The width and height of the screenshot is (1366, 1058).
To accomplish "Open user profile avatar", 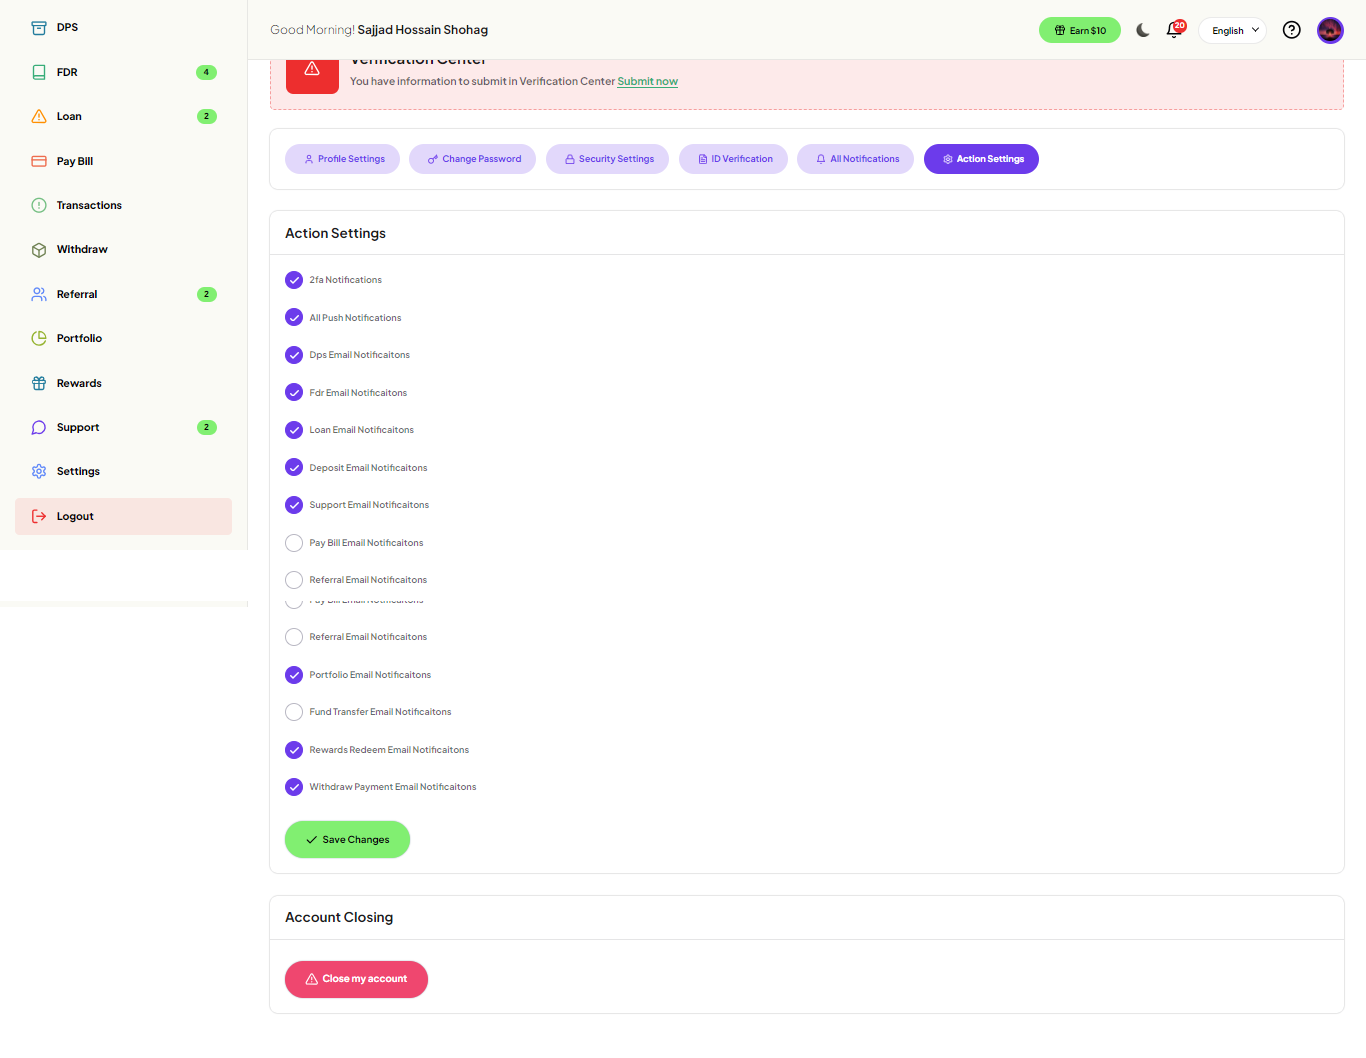I will tap(1329, 30).
